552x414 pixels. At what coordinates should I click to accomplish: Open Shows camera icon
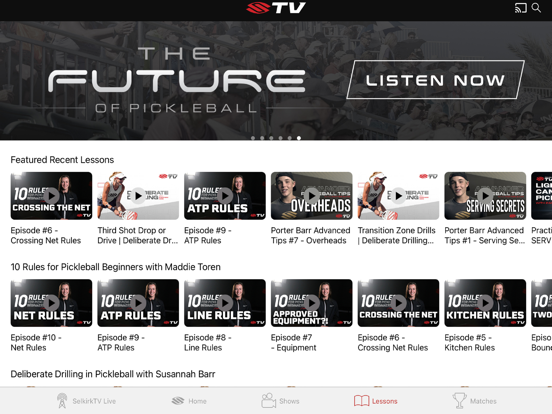(269, 401)
